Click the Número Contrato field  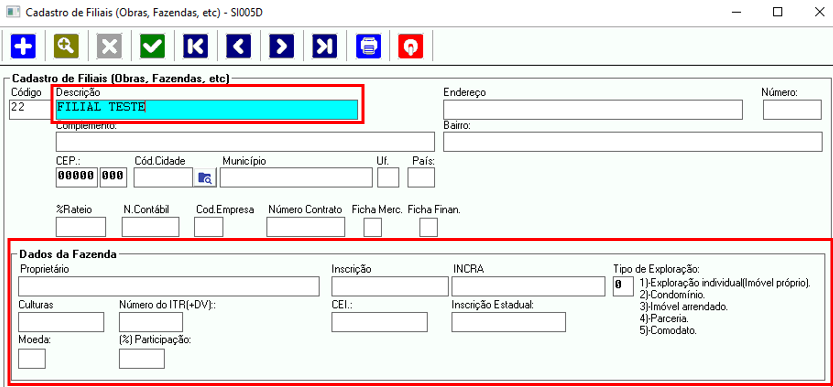click(305, 227)
